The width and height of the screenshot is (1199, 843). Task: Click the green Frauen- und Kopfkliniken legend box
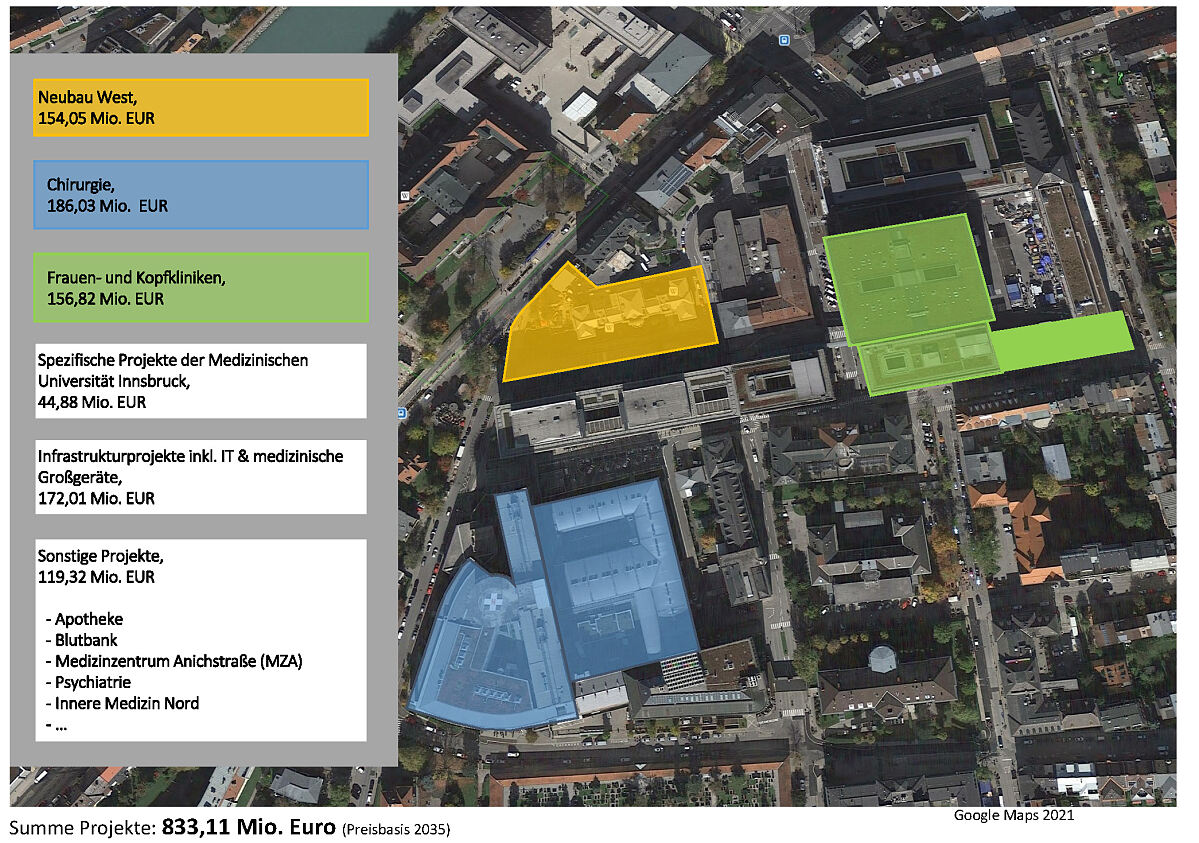tap(201, 288)
